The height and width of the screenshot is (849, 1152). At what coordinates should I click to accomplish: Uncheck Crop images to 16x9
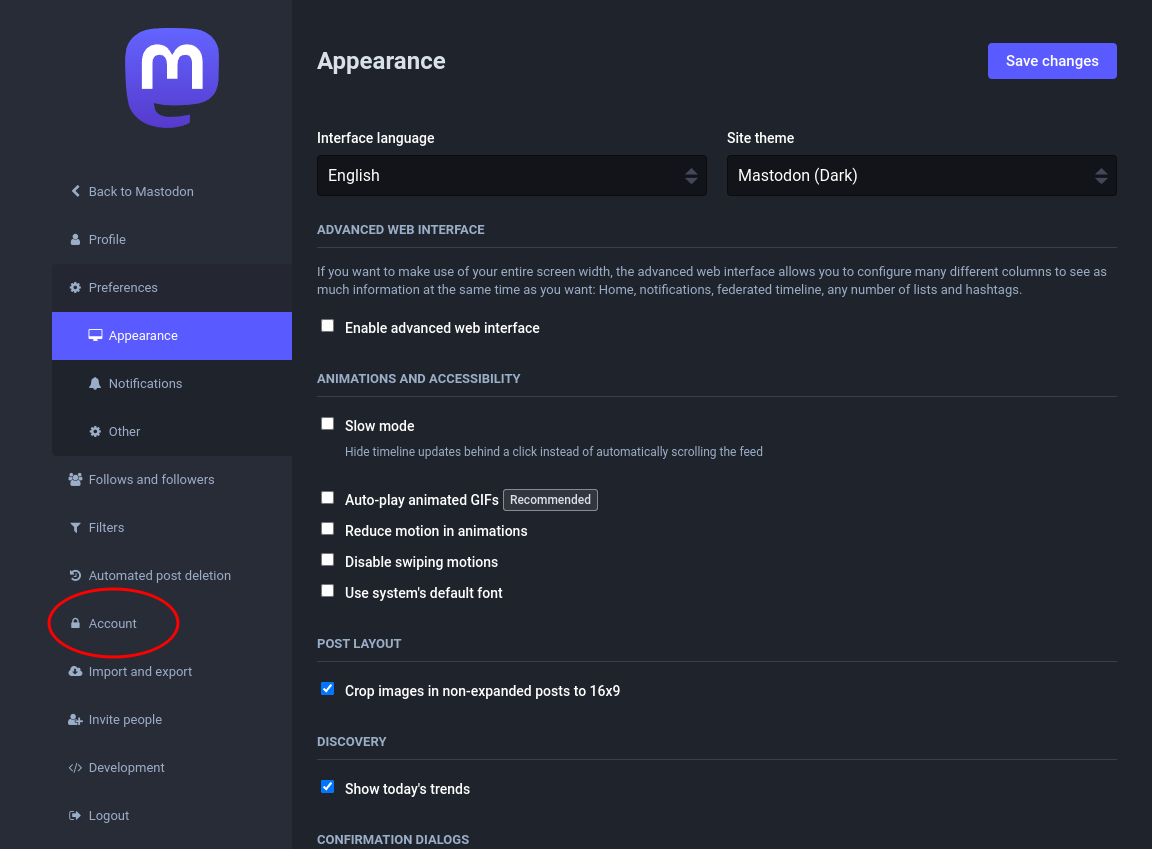[x=328, y=689]
